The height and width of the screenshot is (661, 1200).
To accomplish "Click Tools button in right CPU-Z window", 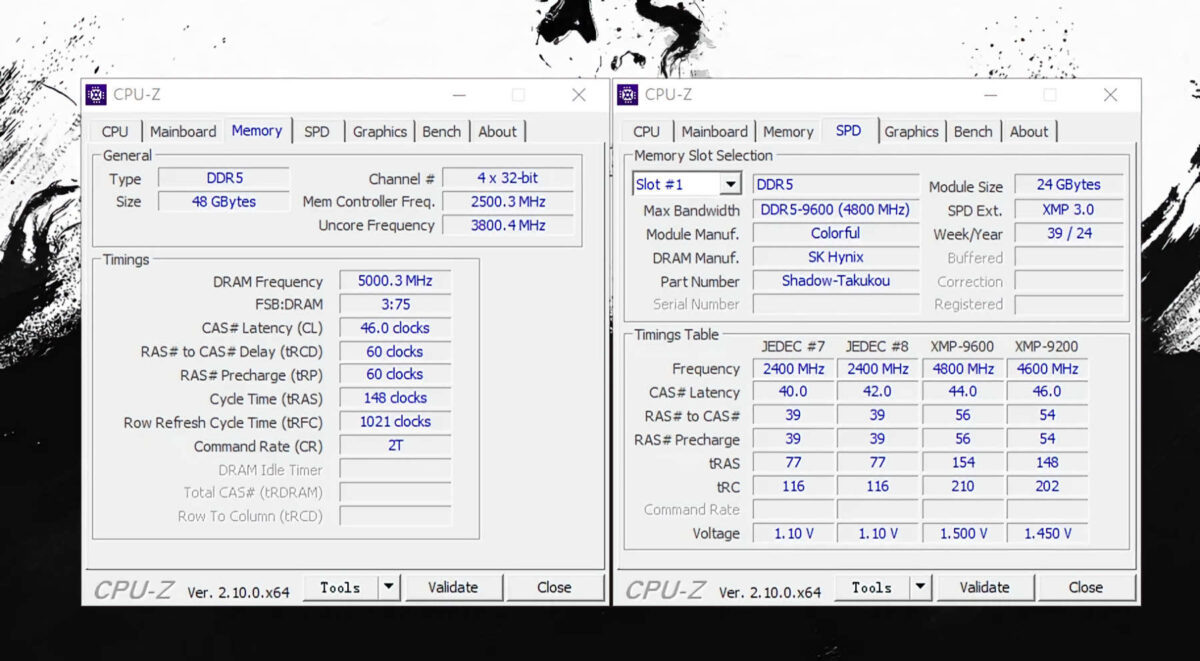I will click(x=872, y=587).
